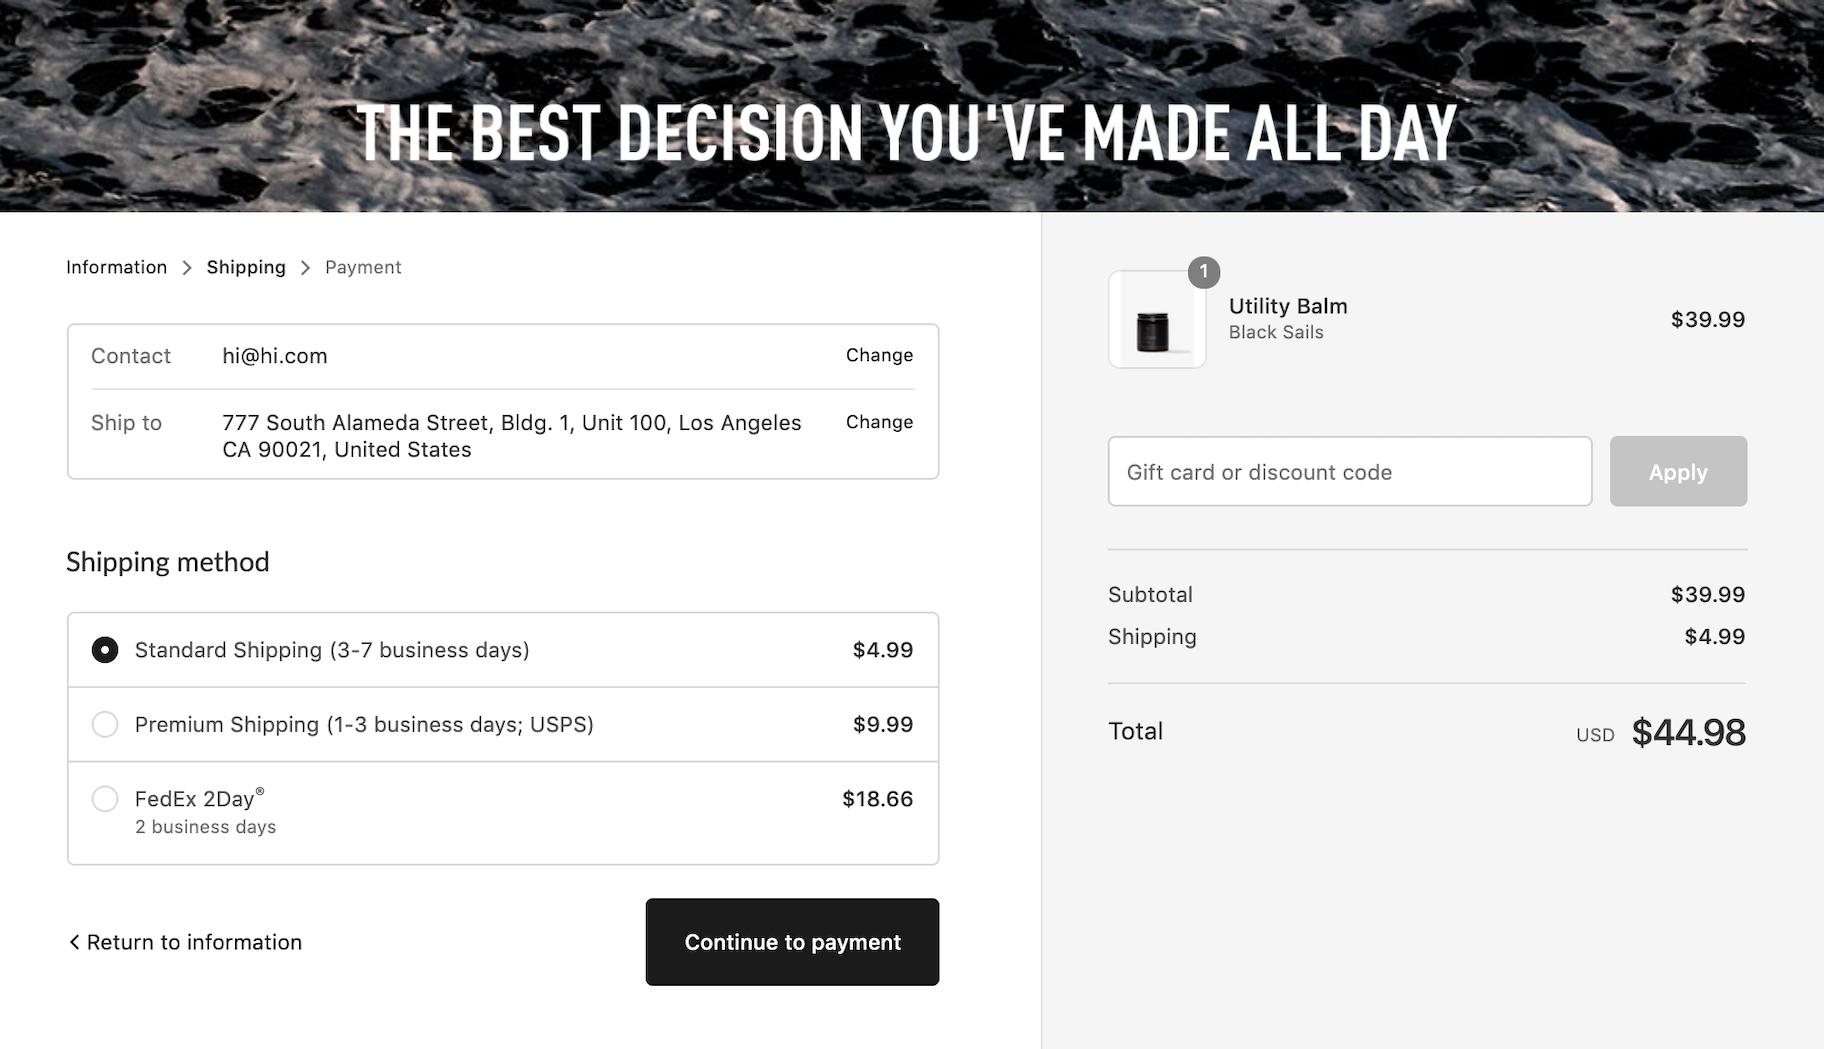1824x1049 pixels.
Task: Select Standard Shipping radio button
Action: click(105, 650)
